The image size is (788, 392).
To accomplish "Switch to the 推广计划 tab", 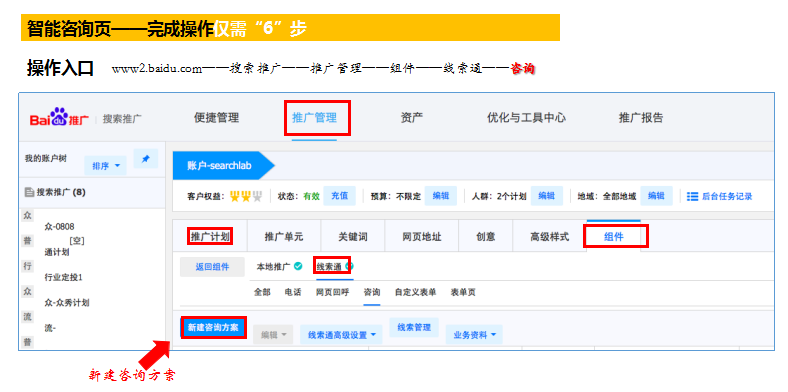I will (x=210, y=236).
